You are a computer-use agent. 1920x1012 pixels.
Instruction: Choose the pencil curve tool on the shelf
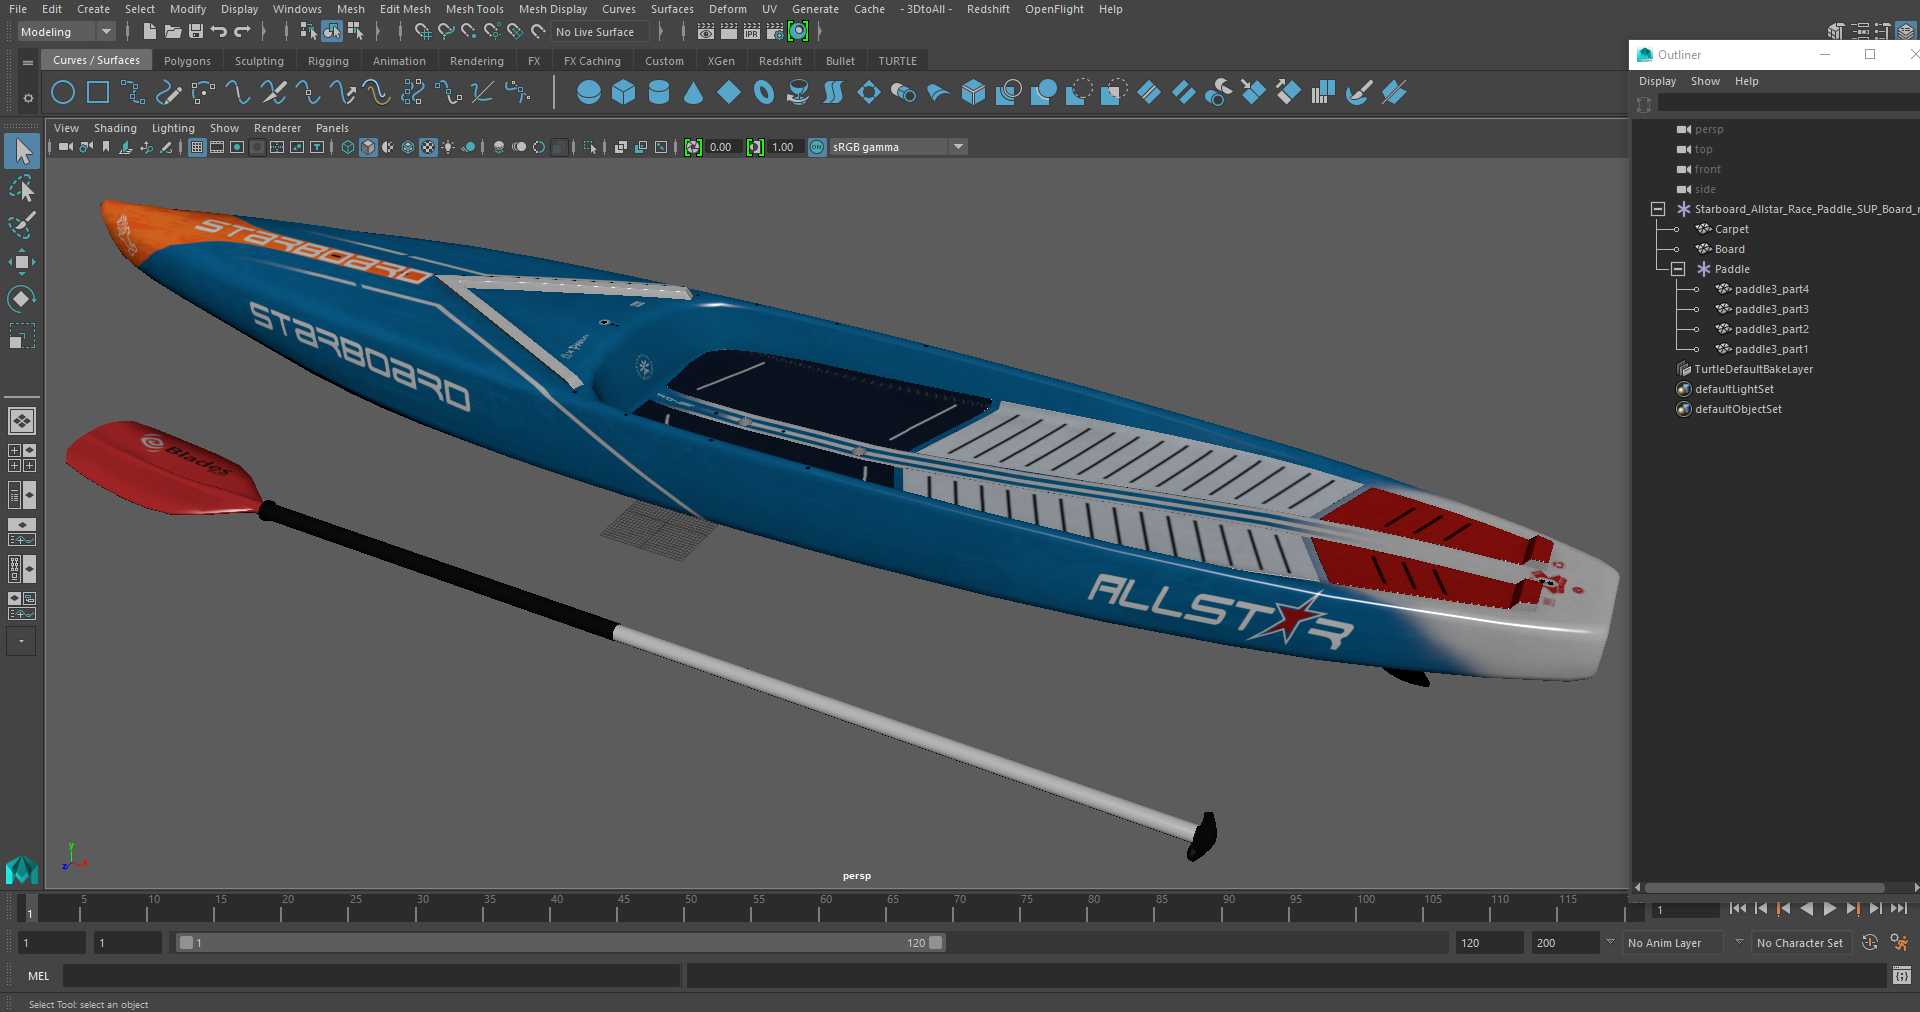(x=168, y=93)
